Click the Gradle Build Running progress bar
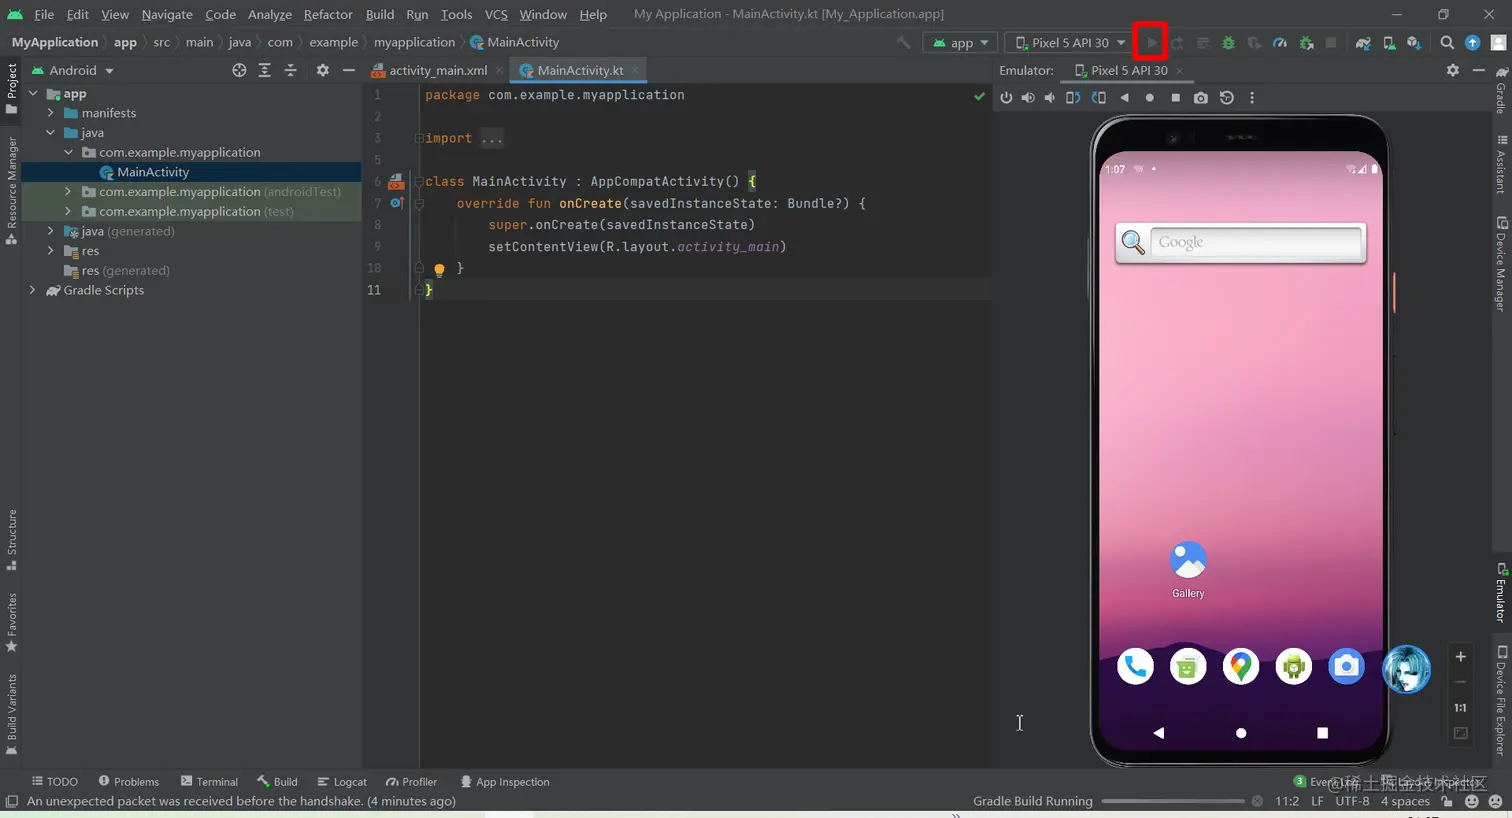Viewport: 1512px width, 818px height. 1172,801
